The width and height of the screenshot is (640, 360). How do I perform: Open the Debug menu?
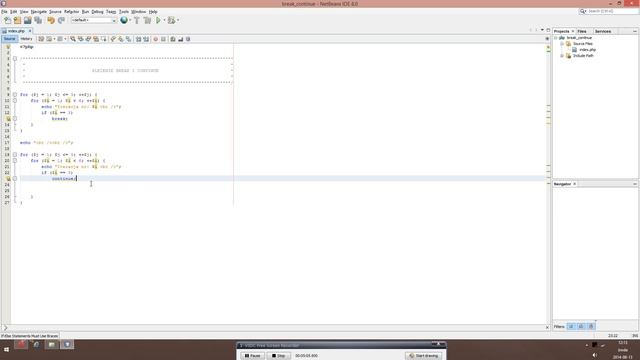pyautogui.click(x=97, y=12)
